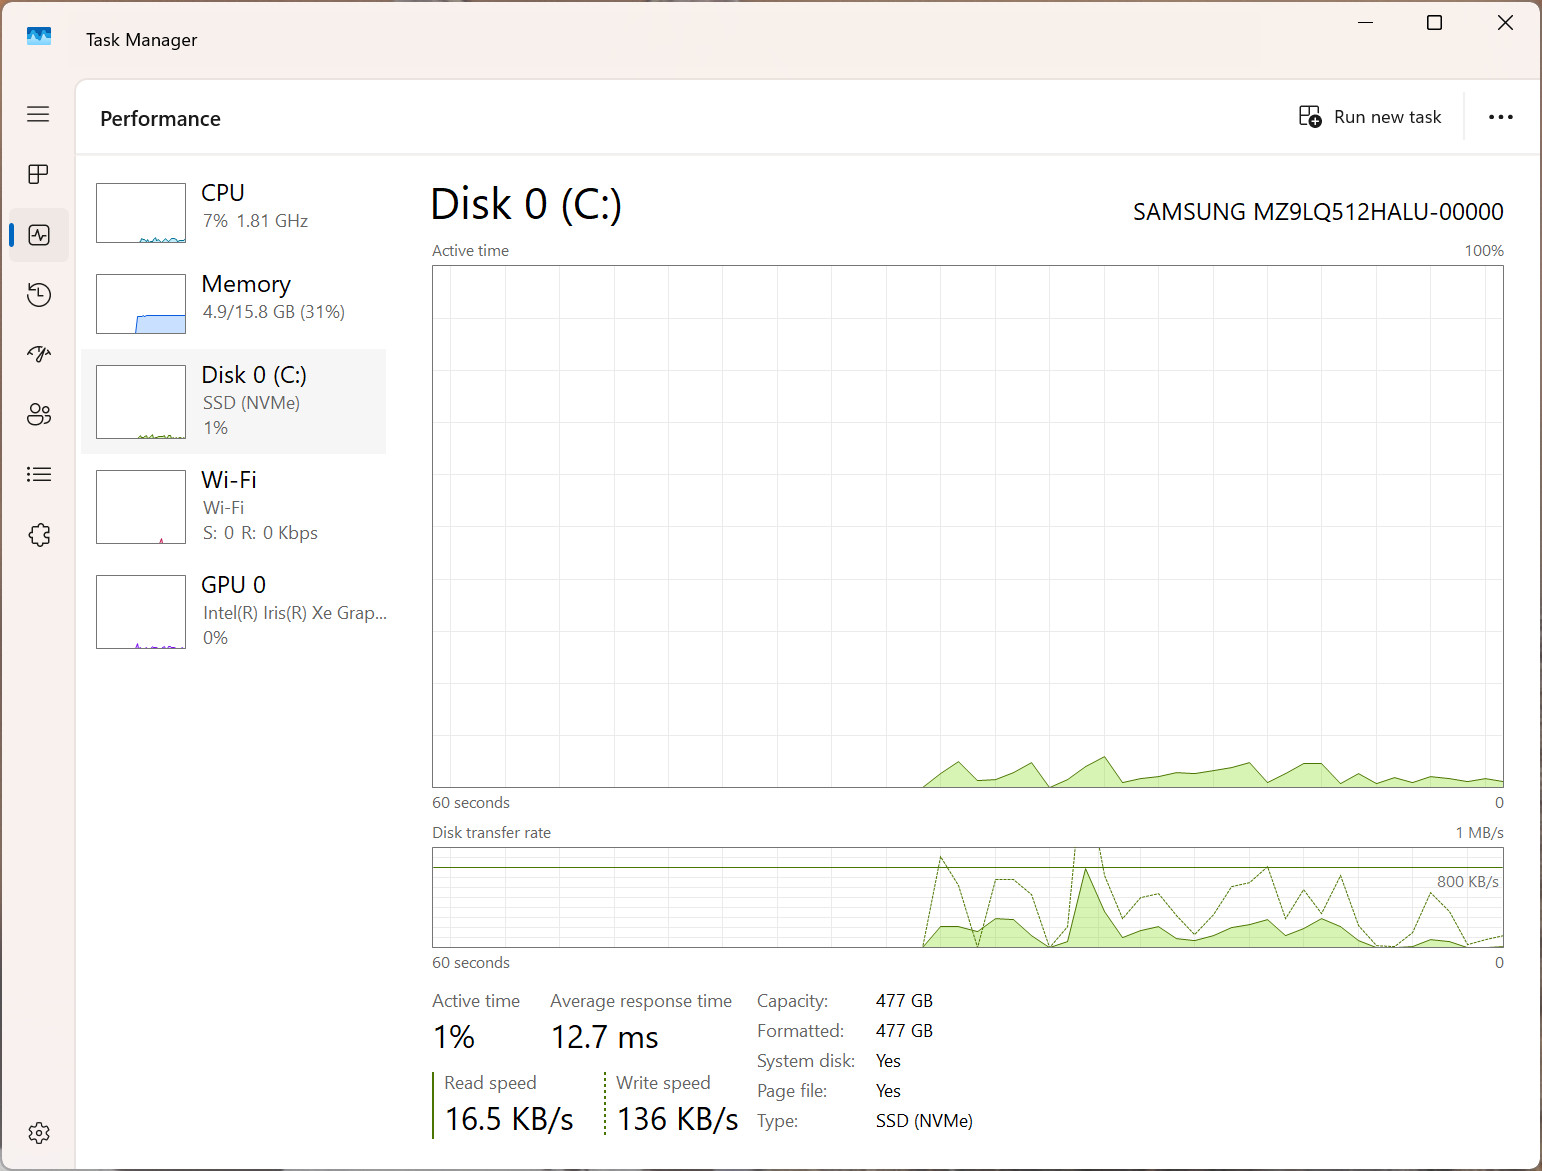Open the Users page icon

39,414
